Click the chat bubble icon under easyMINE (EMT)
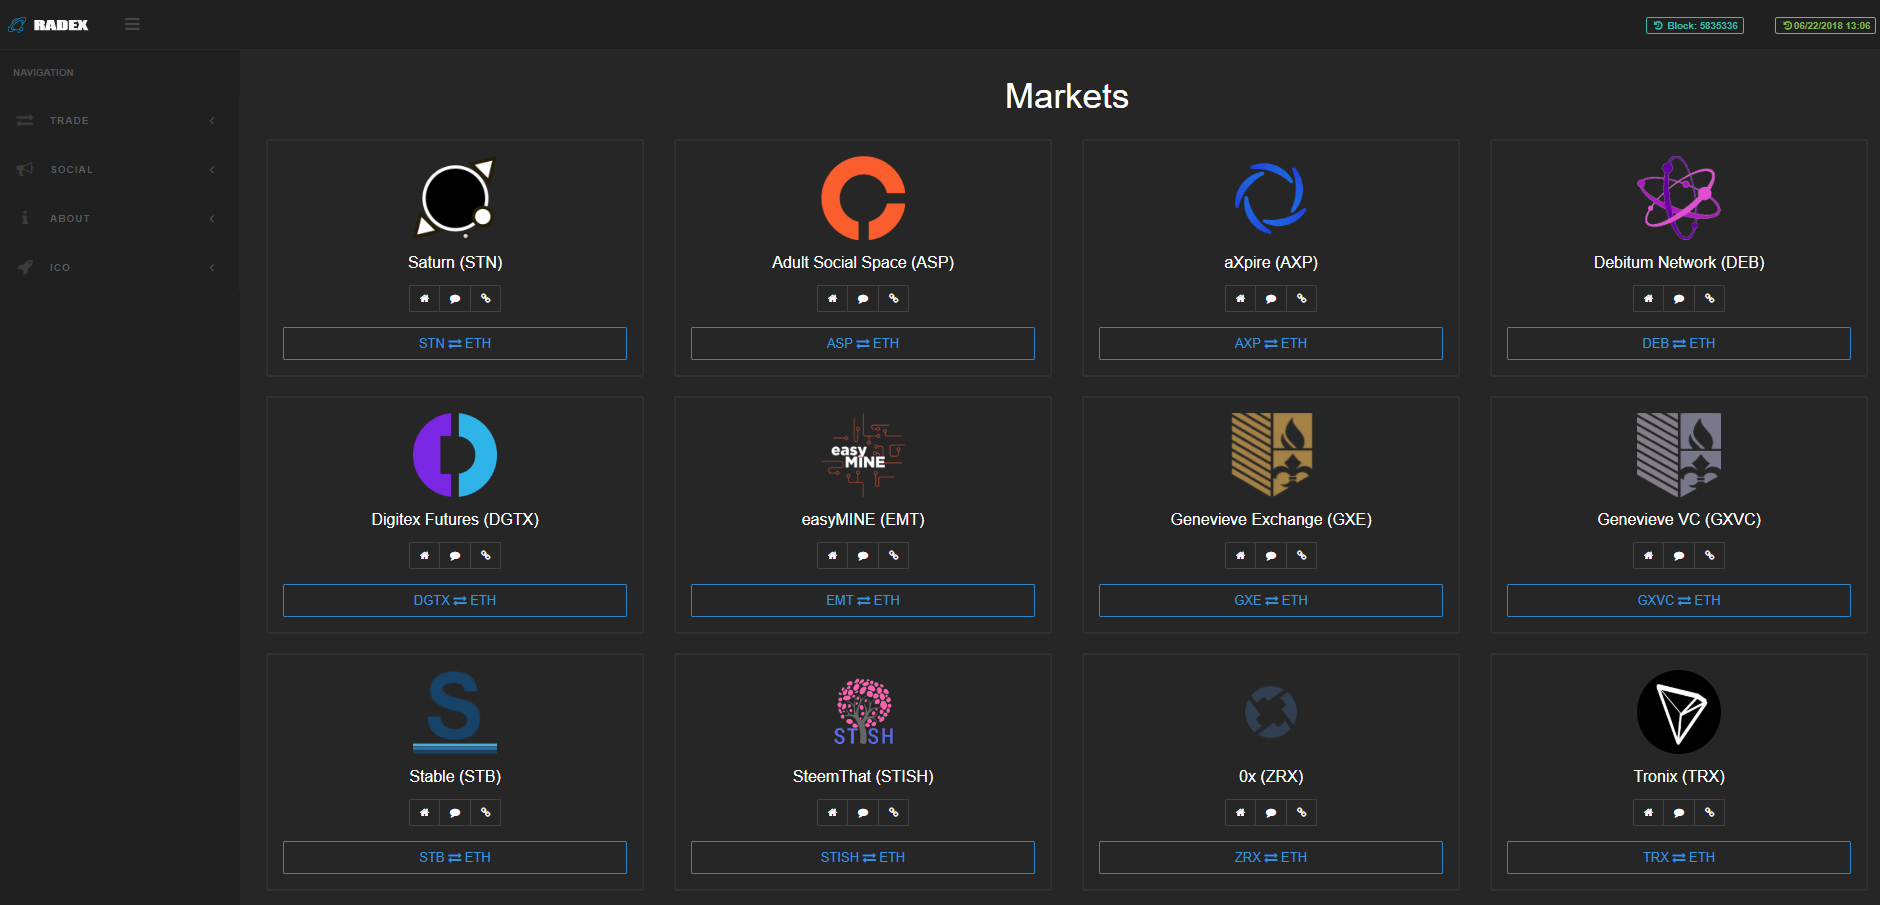This screenshot has height=905, width=1880. tap(863, 555)
